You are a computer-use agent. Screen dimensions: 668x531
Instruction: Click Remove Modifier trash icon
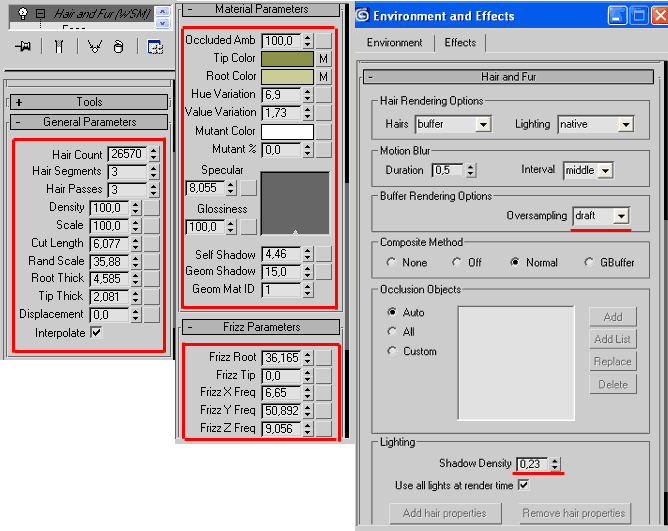(118, 46)
